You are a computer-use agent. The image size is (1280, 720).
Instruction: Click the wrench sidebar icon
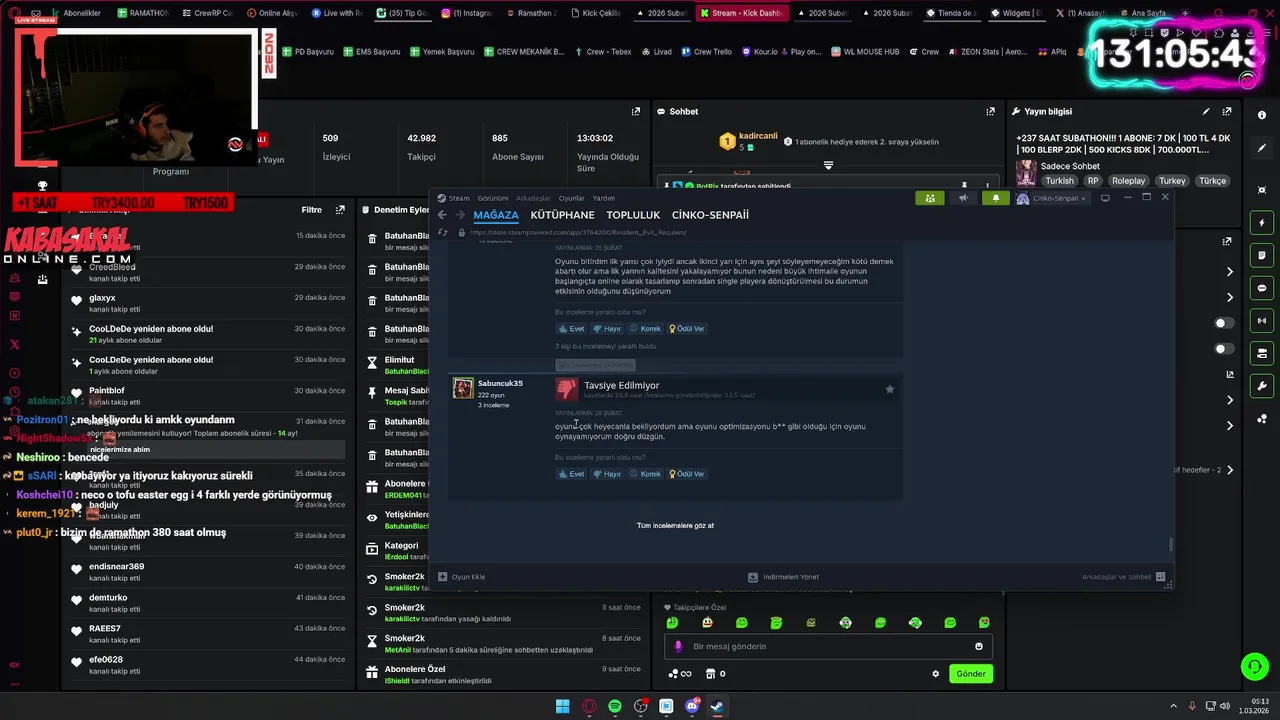pyautogui.click(x=1262, y=386)
